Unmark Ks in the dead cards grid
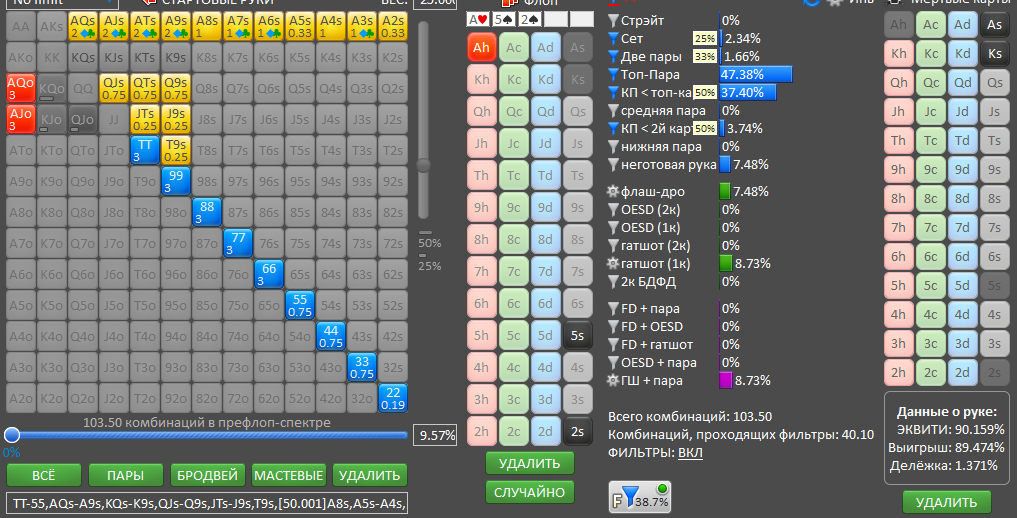Image resolution: width=1017 pixels, height=518 pixels. point(994,54)
